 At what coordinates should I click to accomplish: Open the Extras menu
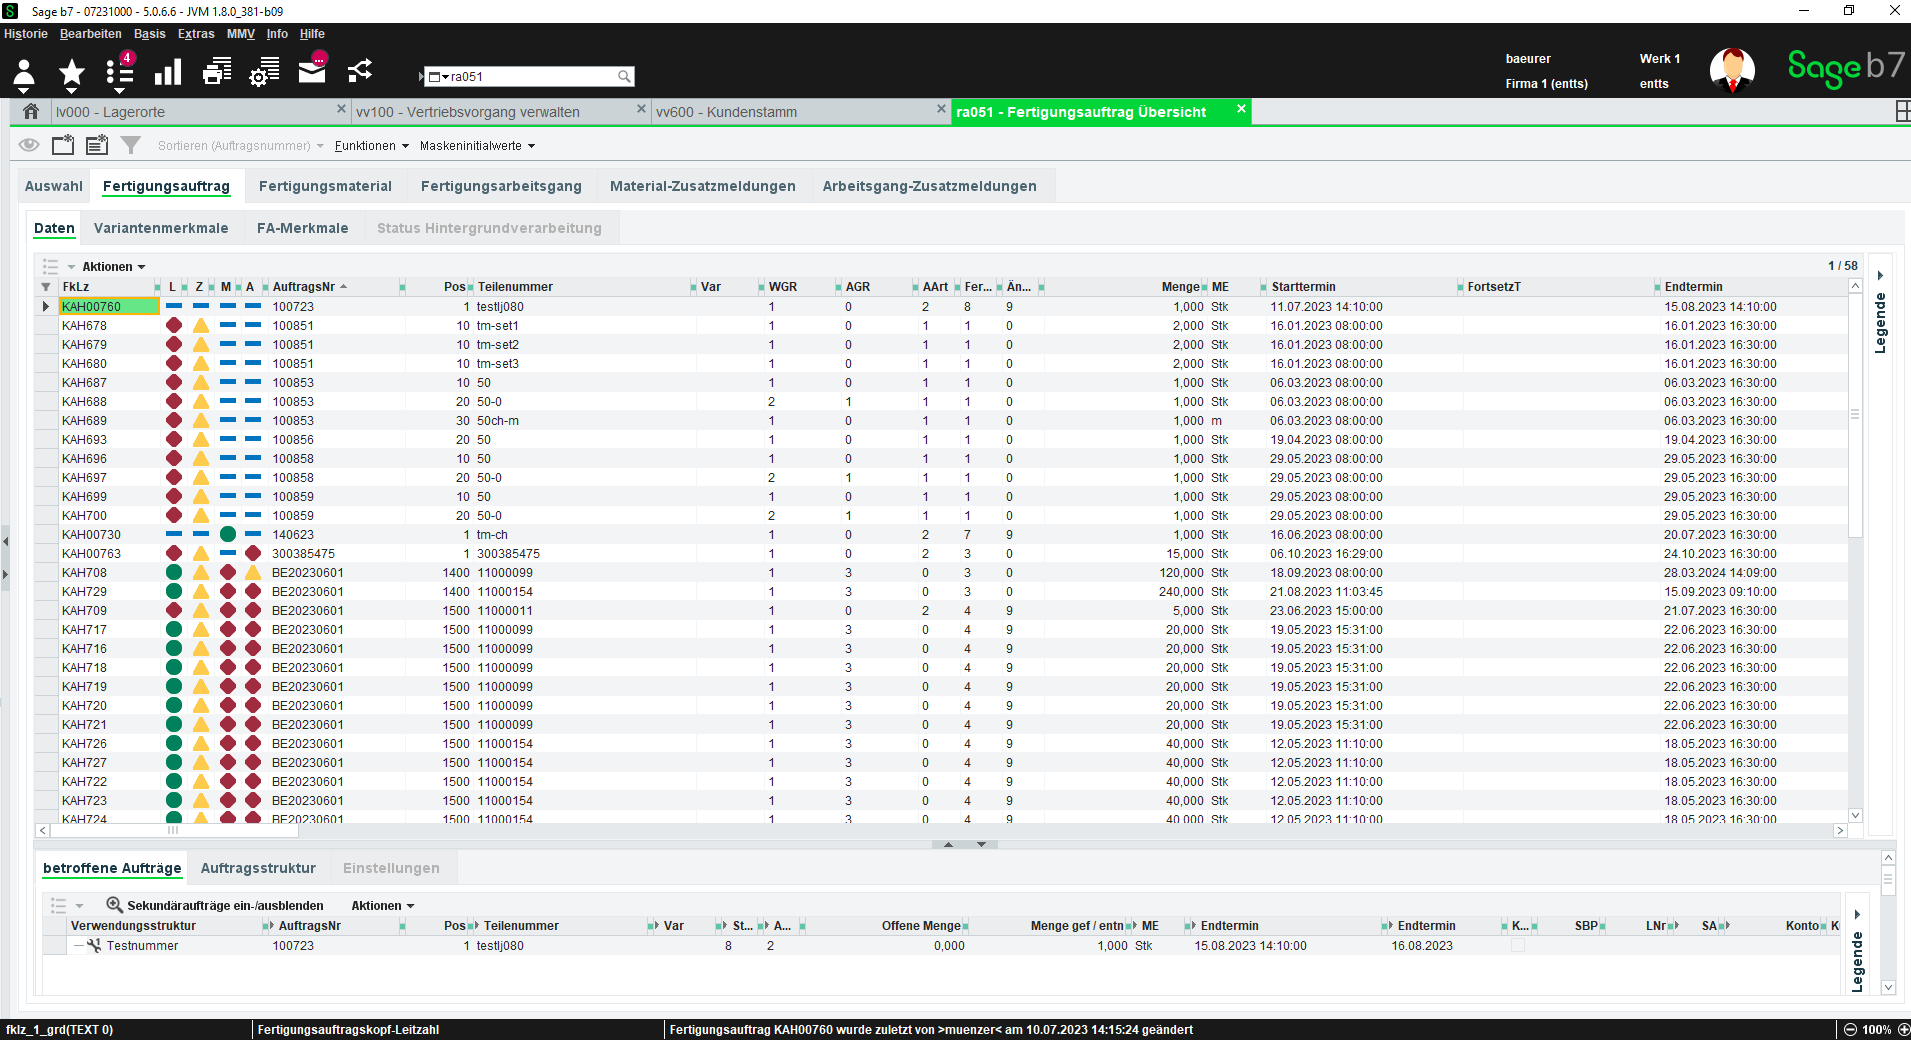(196, 34)
